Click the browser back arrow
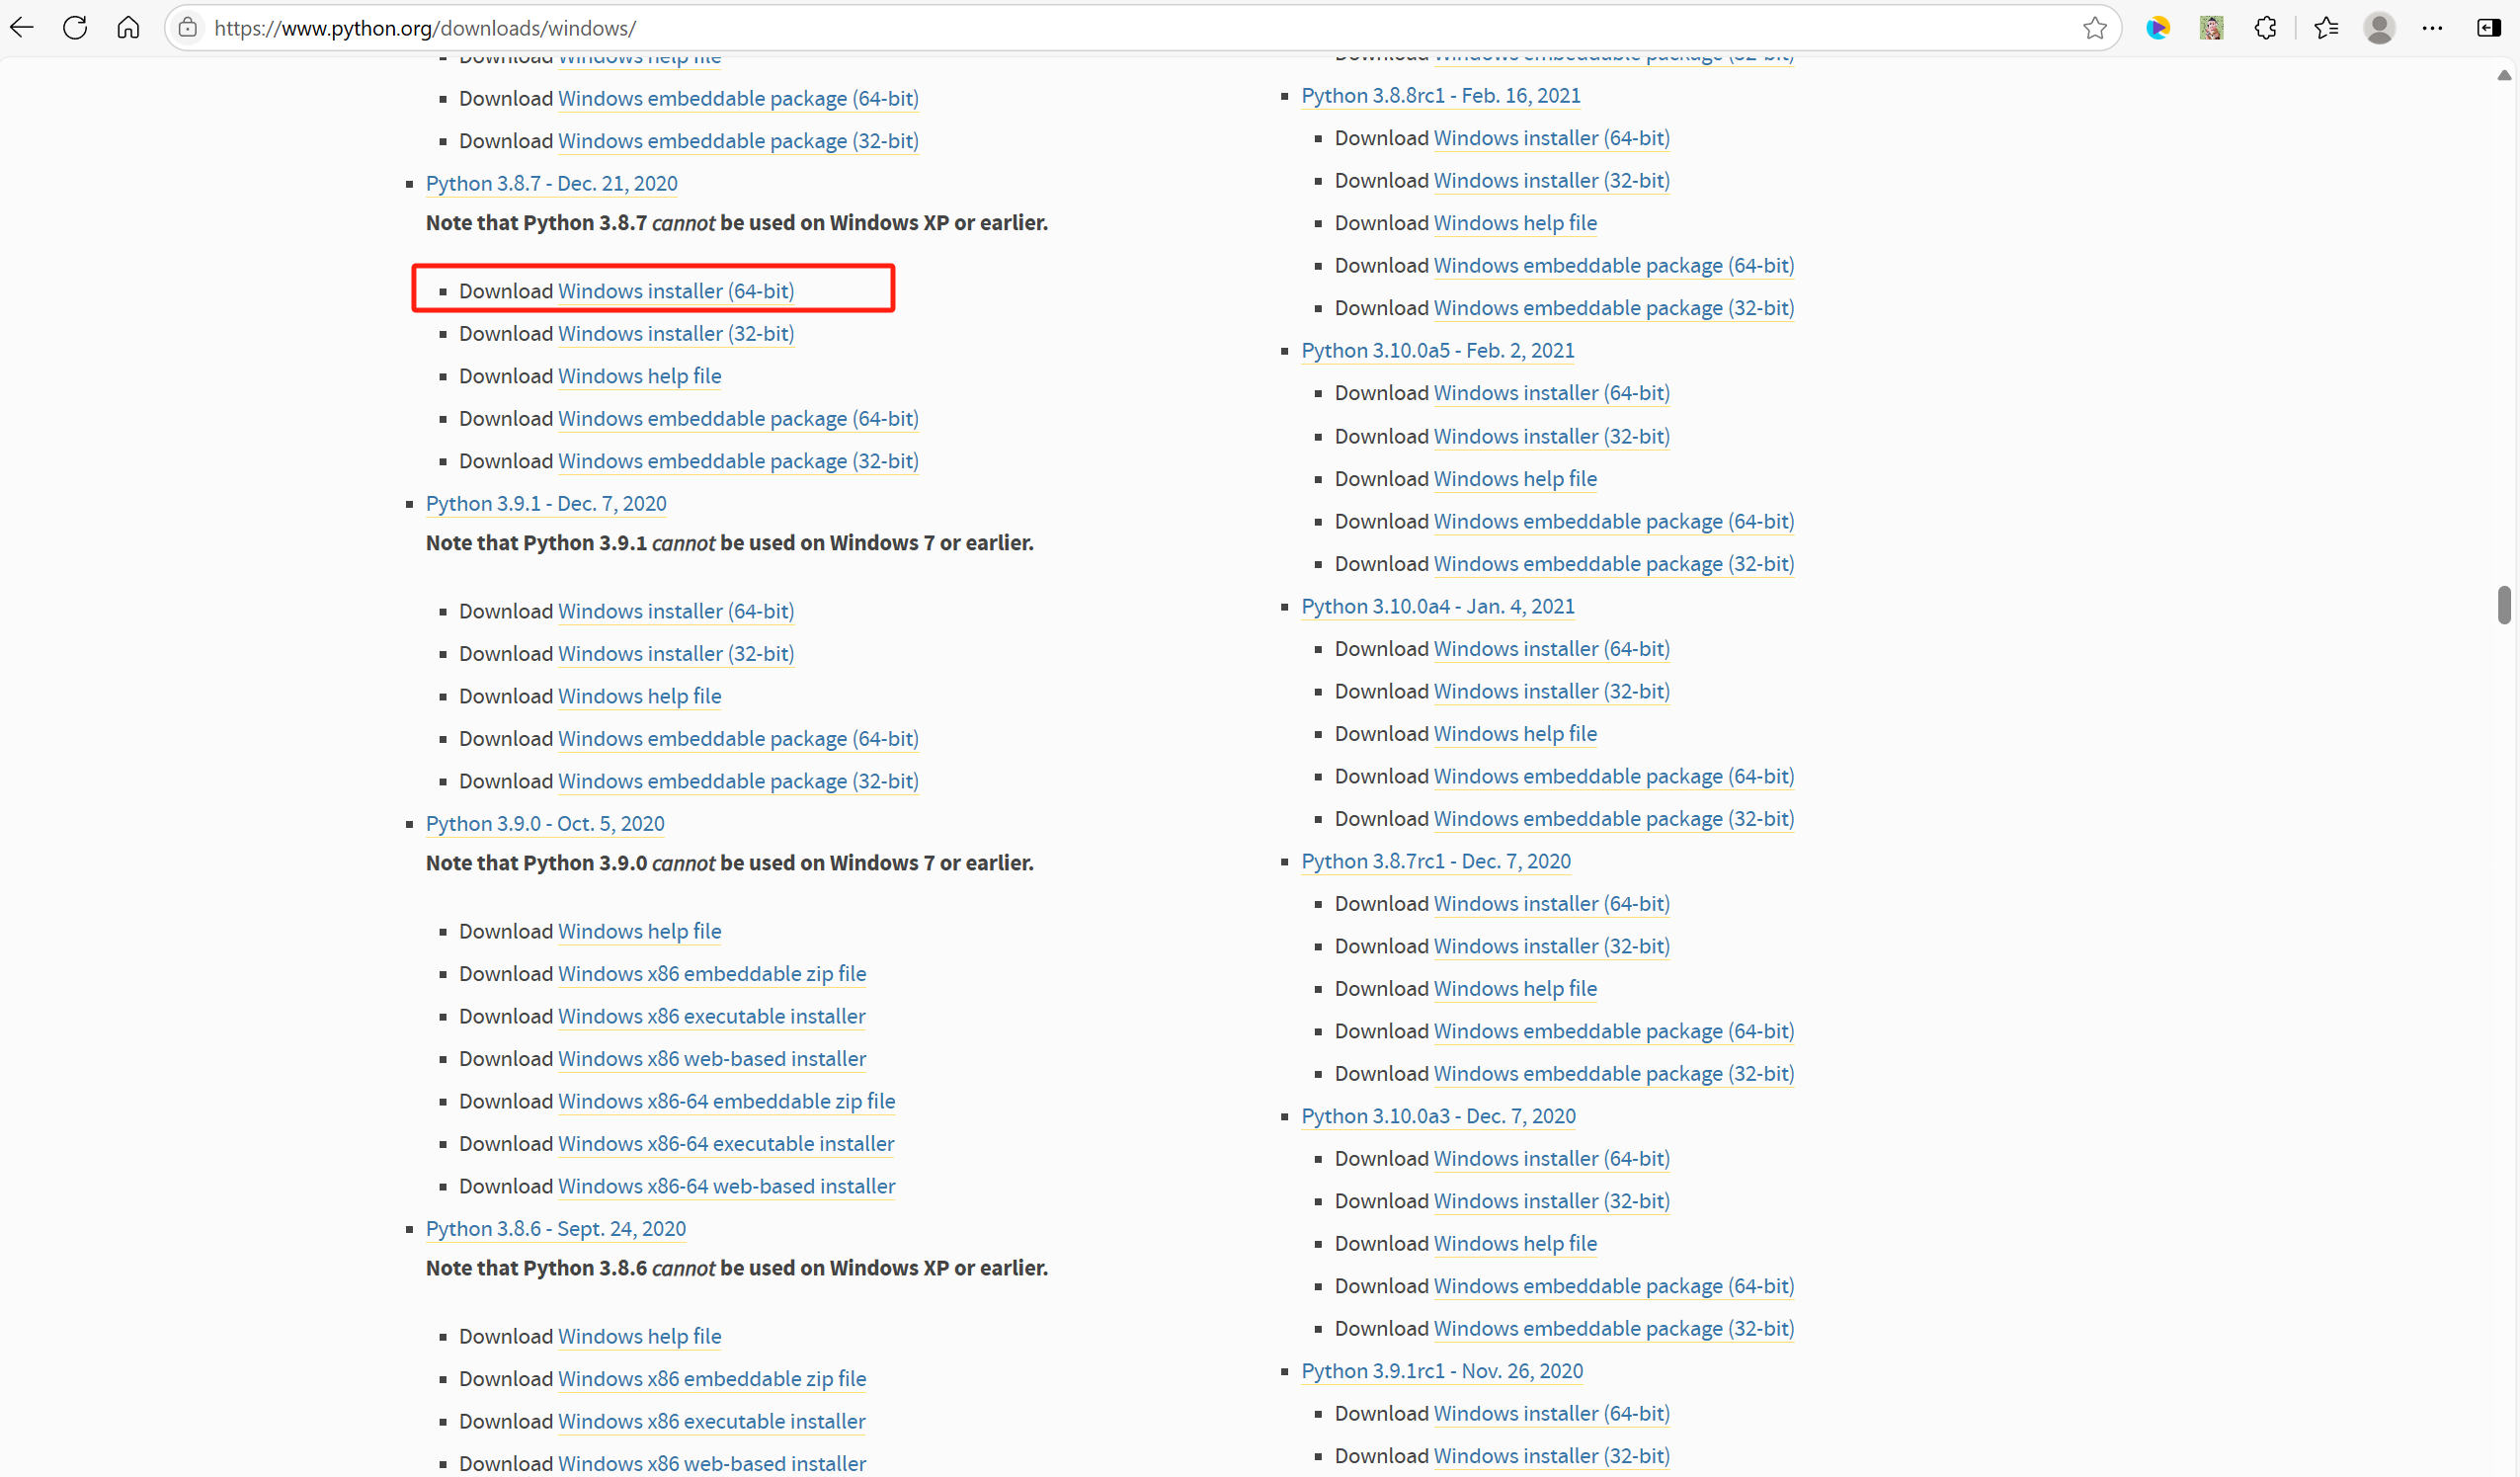Viewport: 2520px width, 1477px height. click(x=22, y=28)
